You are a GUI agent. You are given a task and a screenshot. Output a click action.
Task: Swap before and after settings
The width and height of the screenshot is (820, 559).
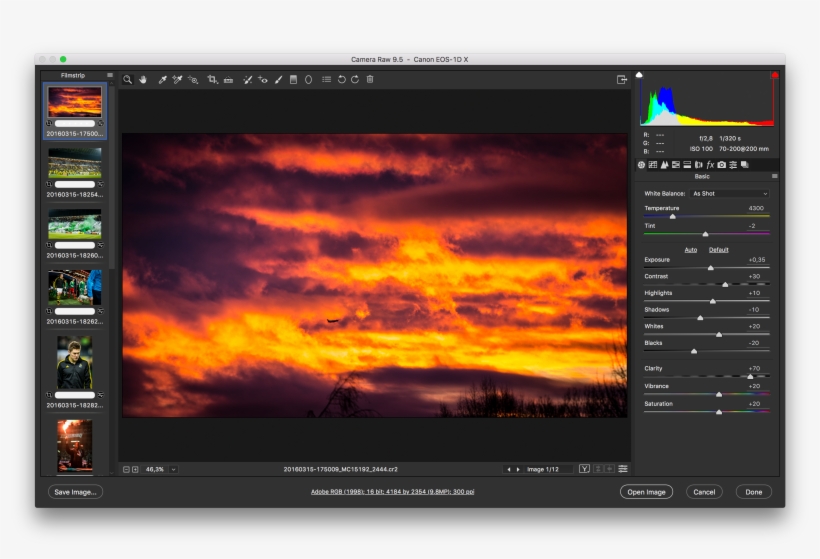click(598, 469)
